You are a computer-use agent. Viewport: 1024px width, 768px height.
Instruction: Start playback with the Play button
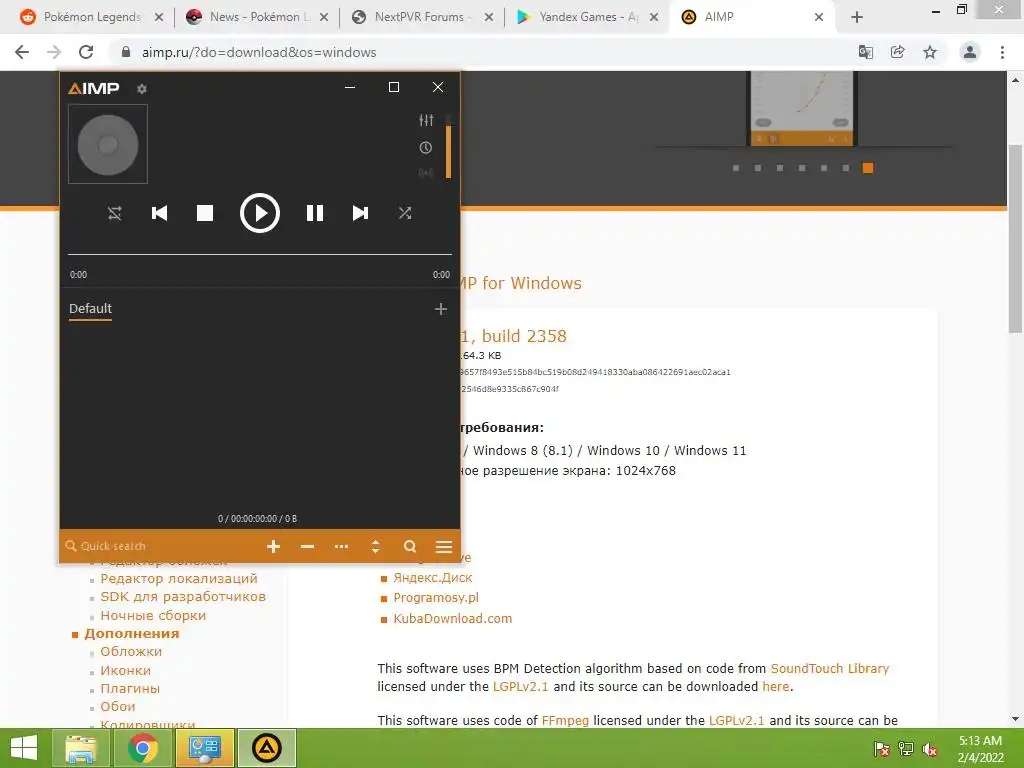[260, 213]
